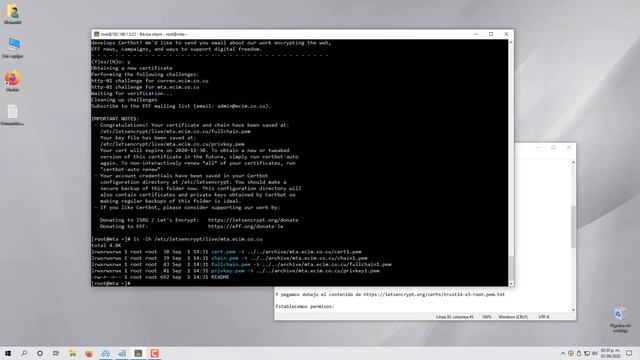Click the eff.org/donate-le URL in the terminal
Image resolution: width=640 pixels, height=360 pixels.
(x=245, y=227)
